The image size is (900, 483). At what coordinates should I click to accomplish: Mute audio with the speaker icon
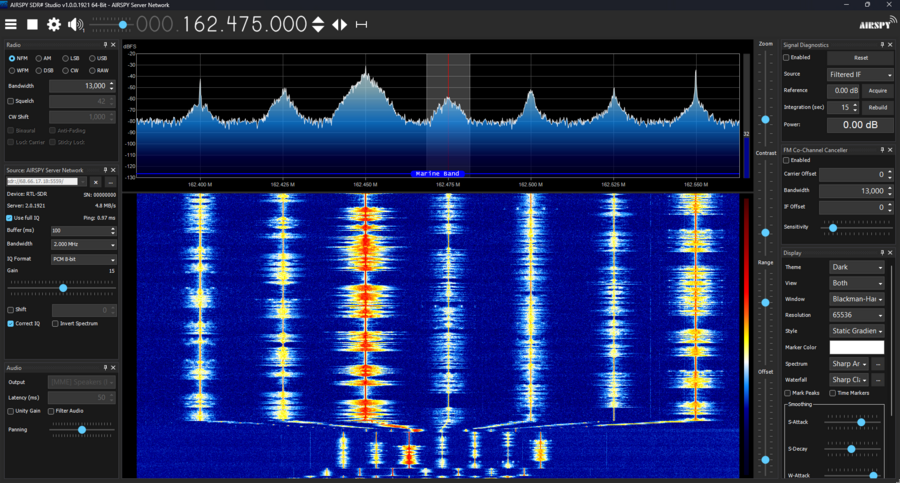click(x=75, y=24)
